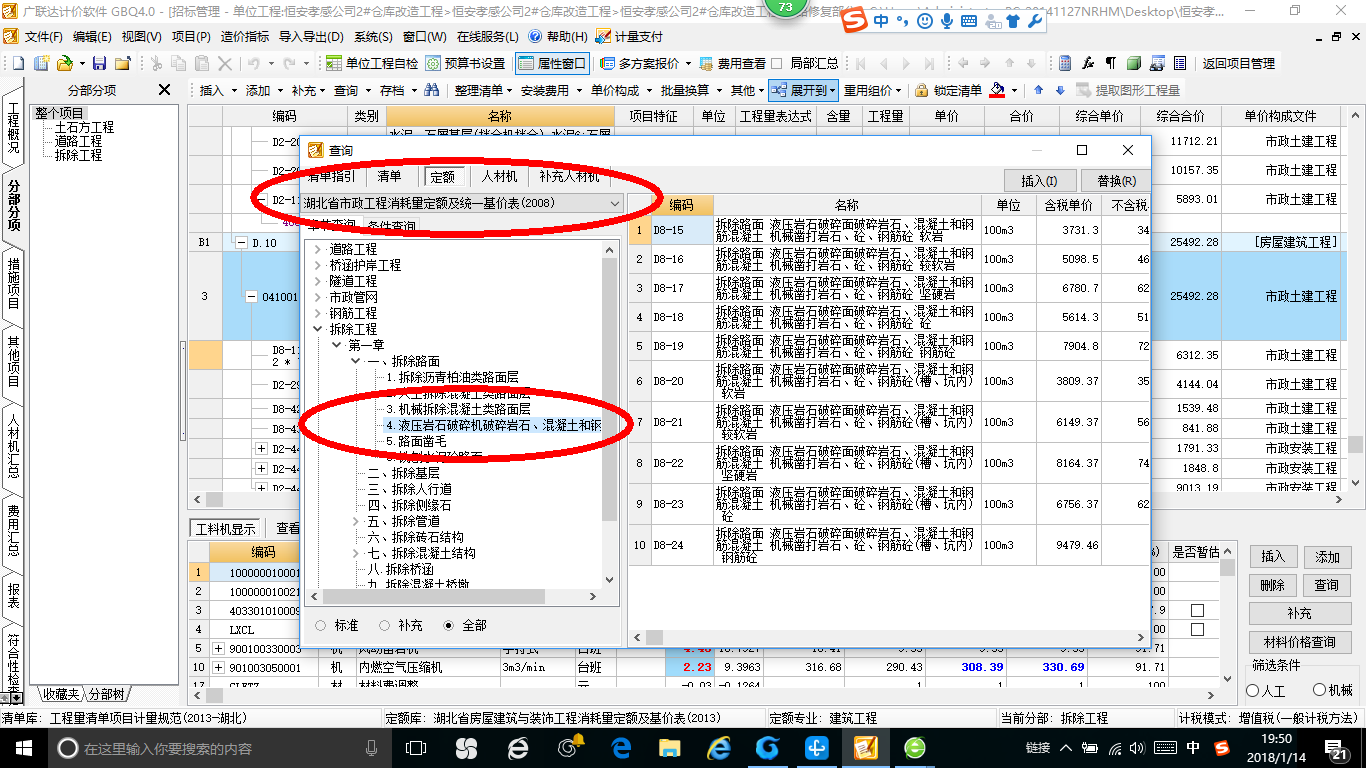This screenshot has width=1366, height=768.
Task: Select 3.机械拆除混凝土类路面层 tree item
Action: 458,409
